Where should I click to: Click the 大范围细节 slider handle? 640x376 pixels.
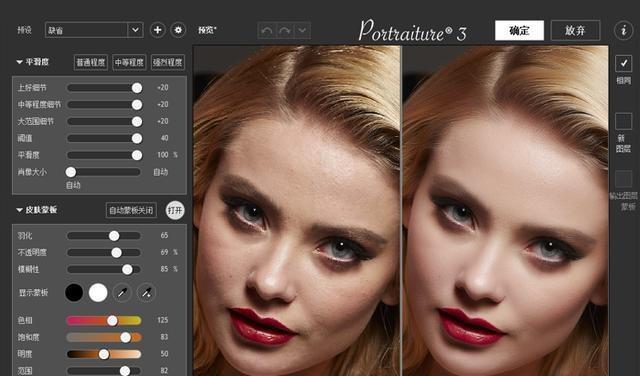click(x=137, y=122)
